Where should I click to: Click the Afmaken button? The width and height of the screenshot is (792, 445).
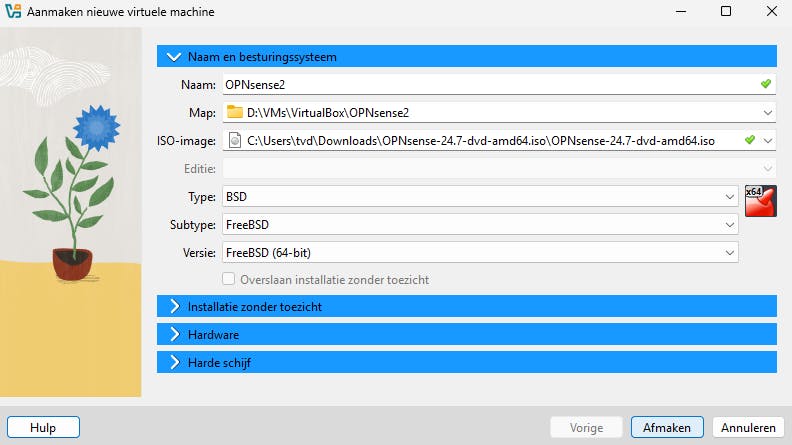(x=667, y=427)
